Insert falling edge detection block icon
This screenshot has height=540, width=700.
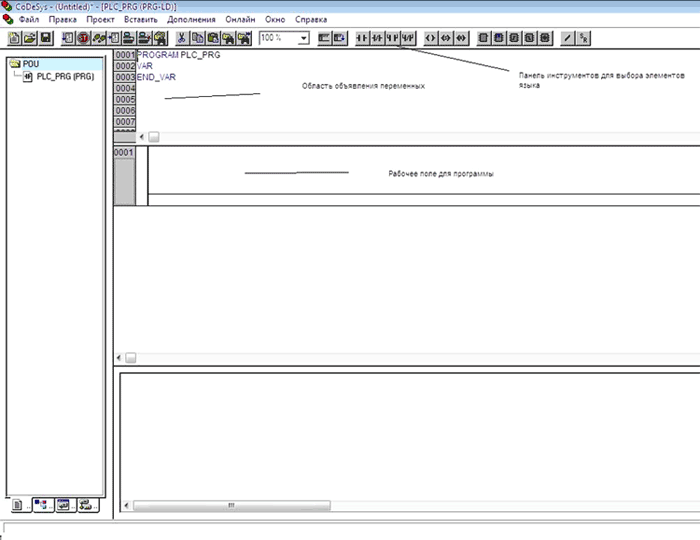529,38
